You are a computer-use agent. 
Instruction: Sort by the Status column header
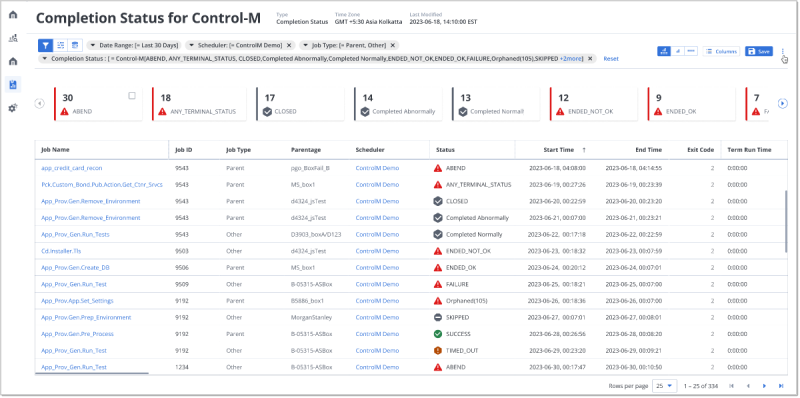pos(445,150)
